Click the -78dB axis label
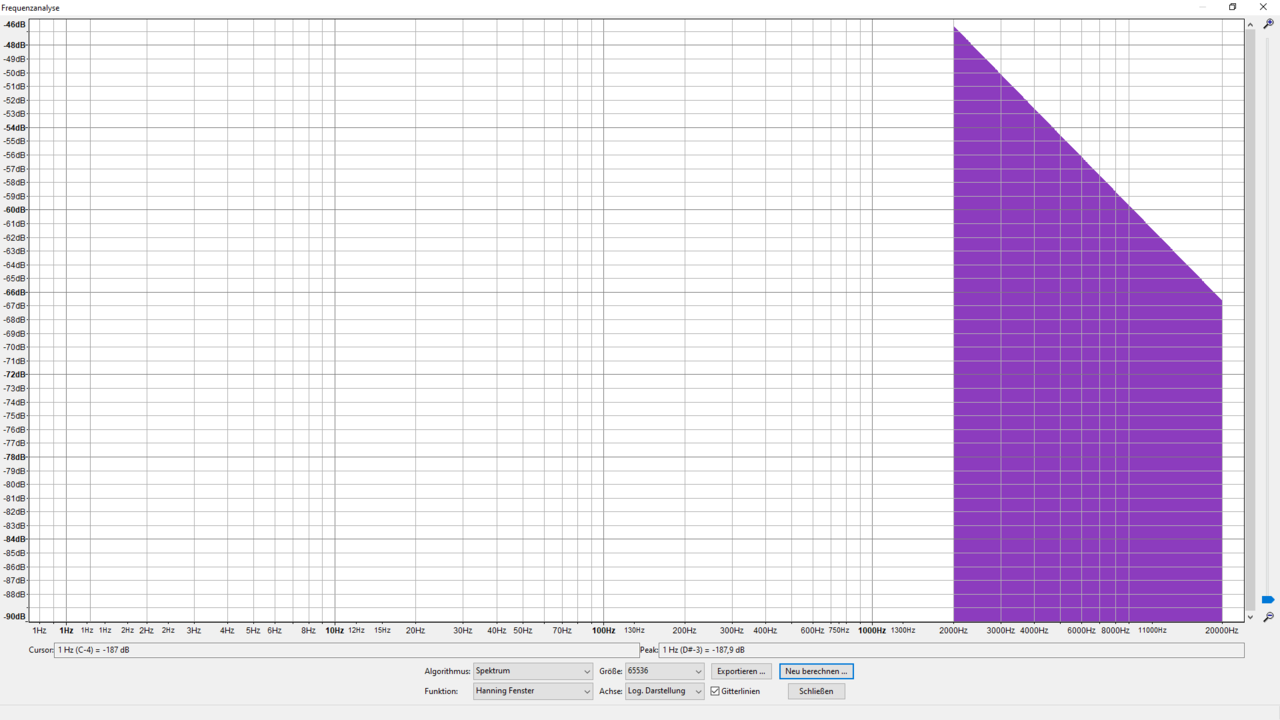 (15, 456)
